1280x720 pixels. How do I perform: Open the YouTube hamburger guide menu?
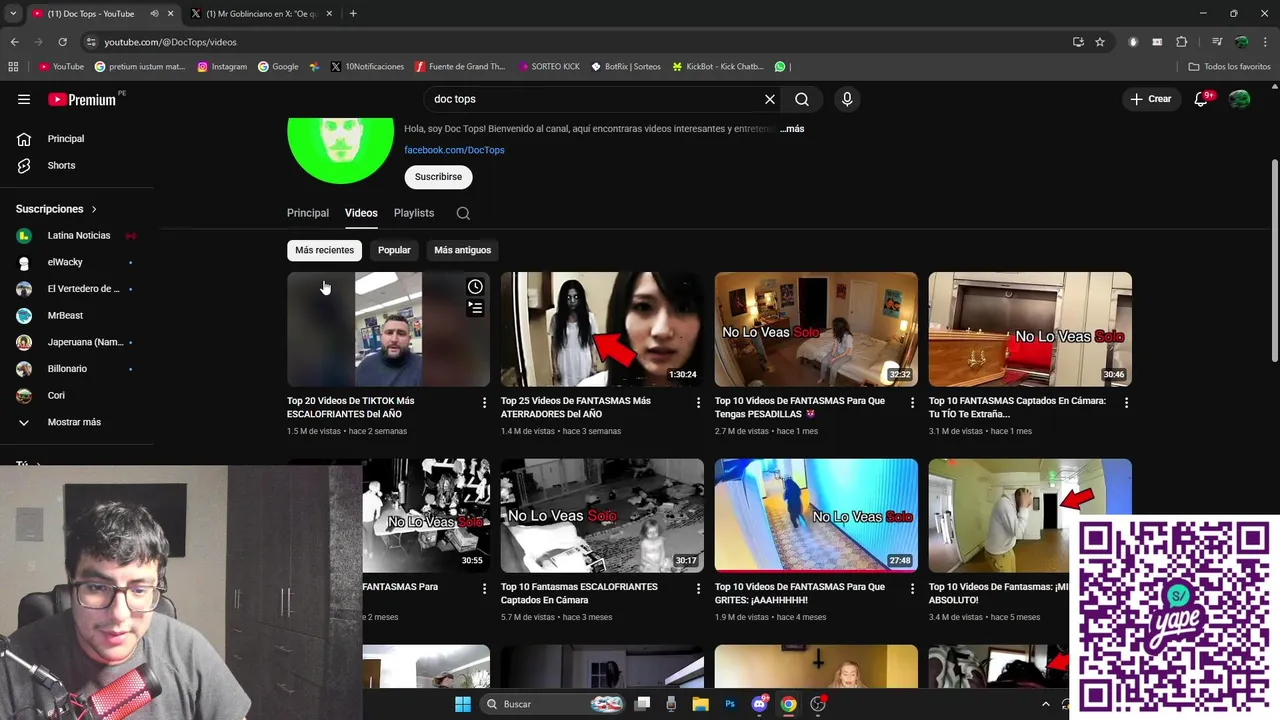24,99
